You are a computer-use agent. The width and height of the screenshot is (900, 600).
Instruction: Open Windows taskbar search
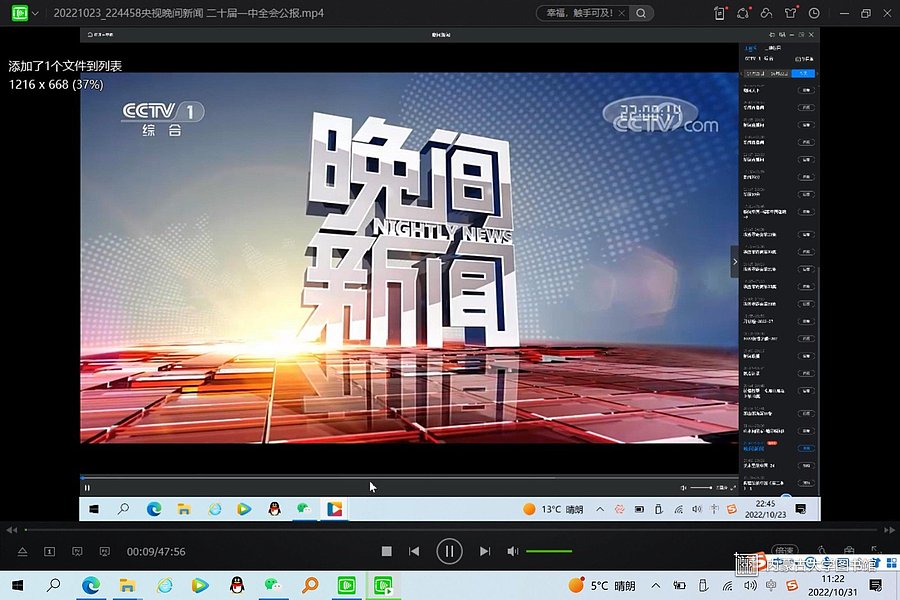coord(53,585)
